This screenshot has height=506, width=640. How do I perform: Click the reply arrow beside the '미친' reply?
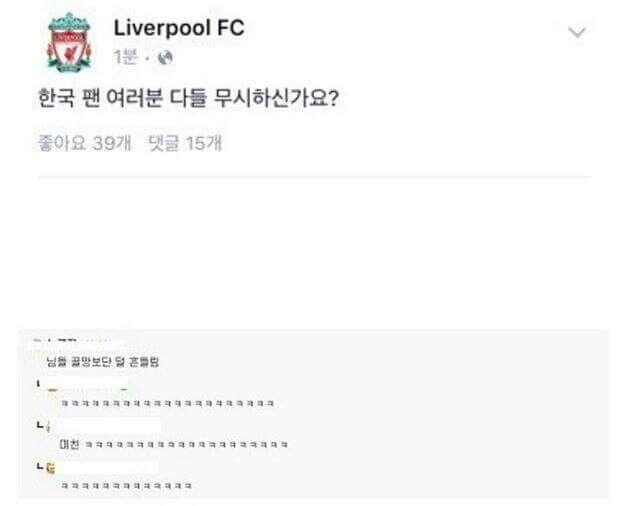39,426
